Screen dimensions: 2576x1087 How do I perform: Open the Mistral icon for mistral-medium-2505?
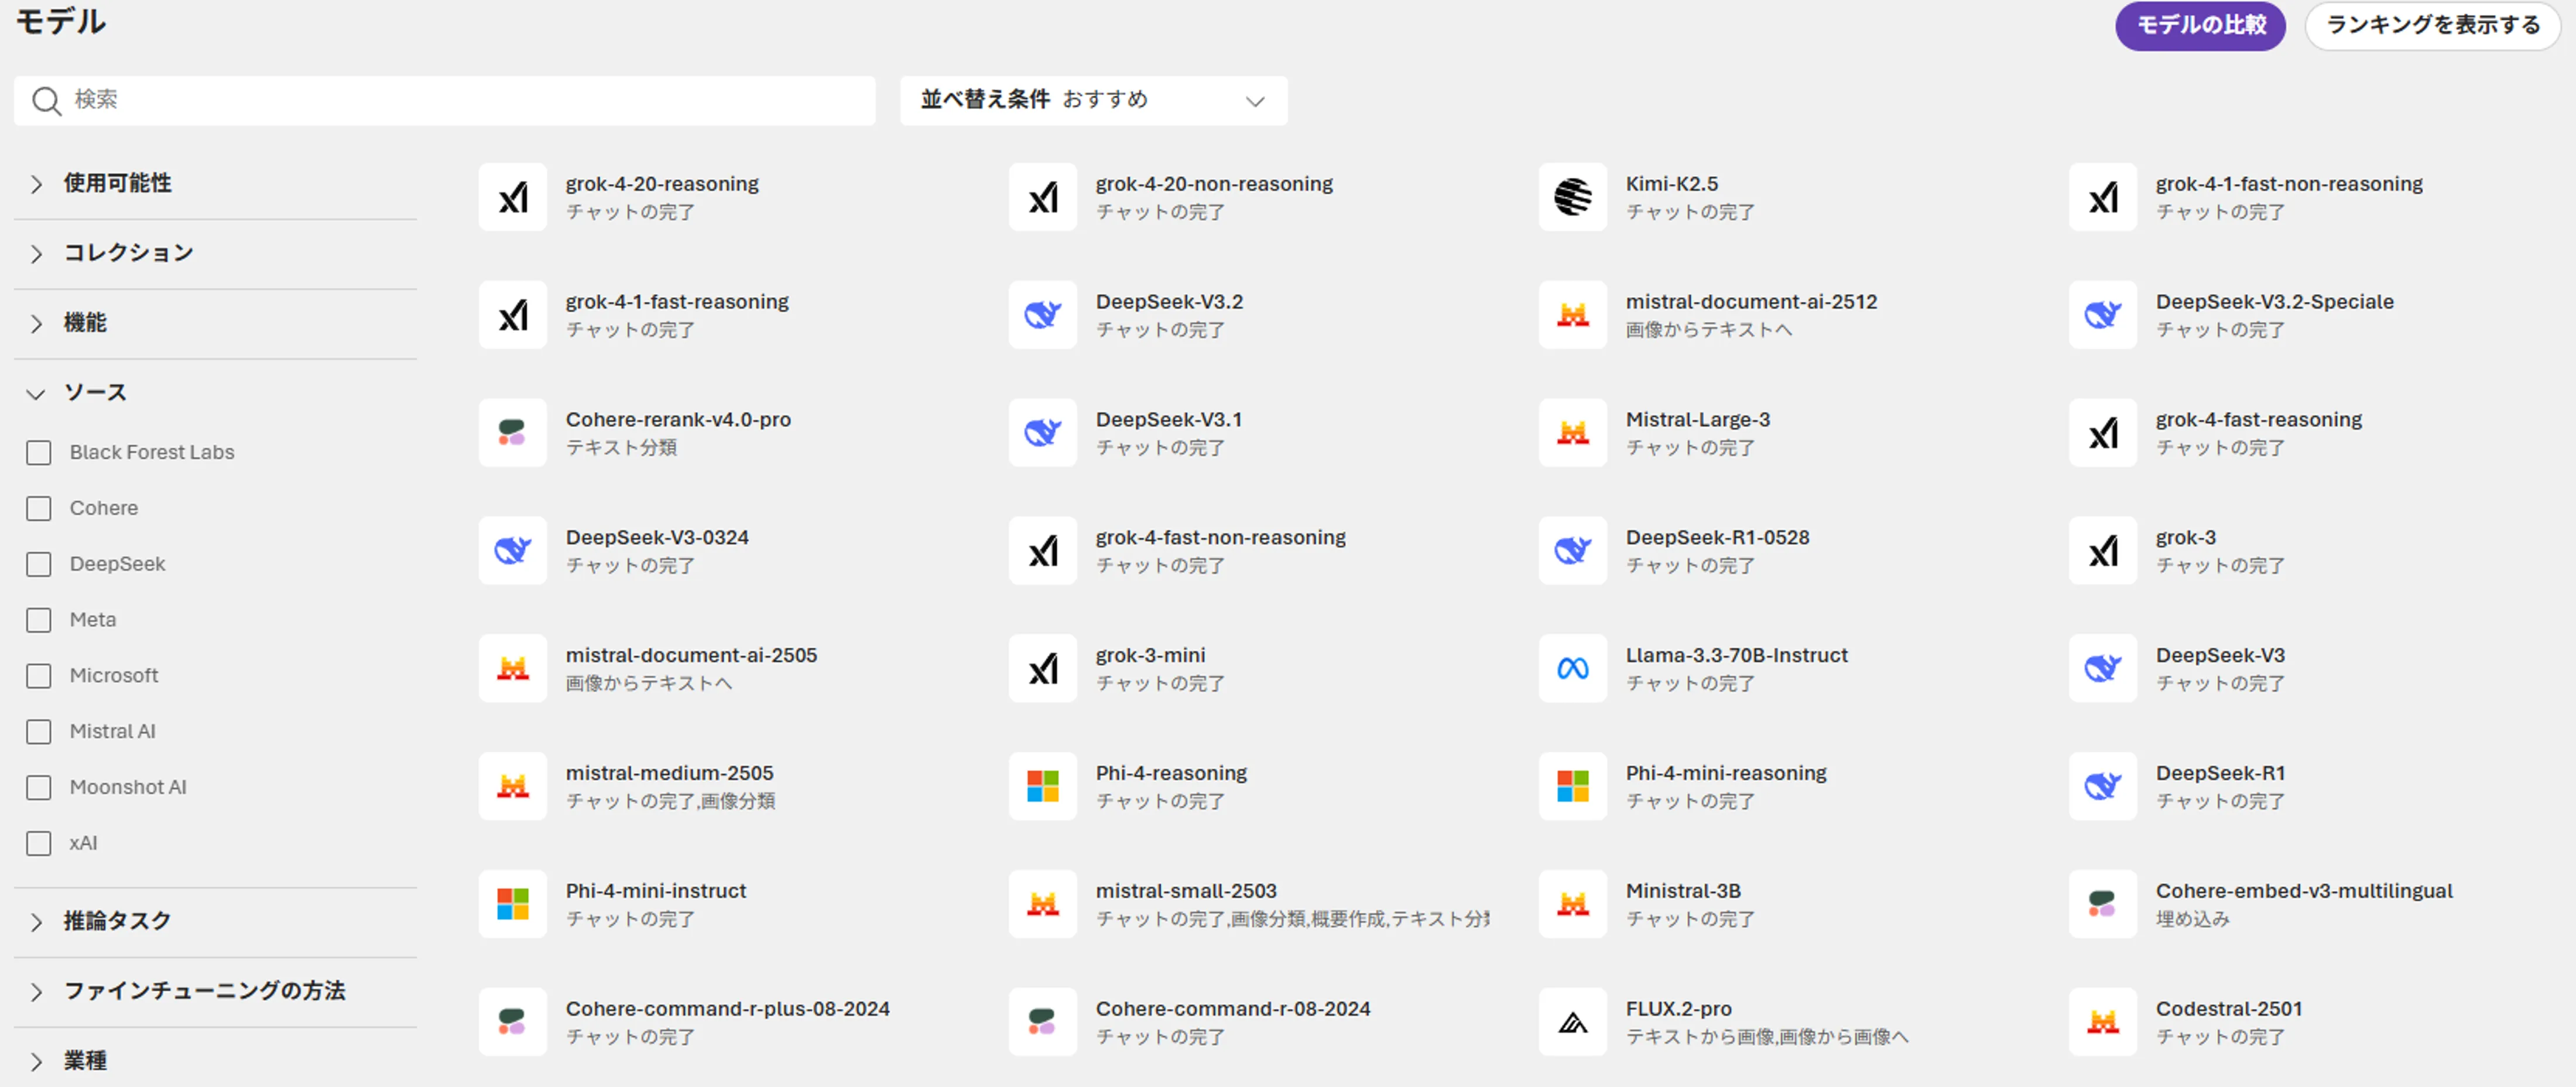coord(512,787)
